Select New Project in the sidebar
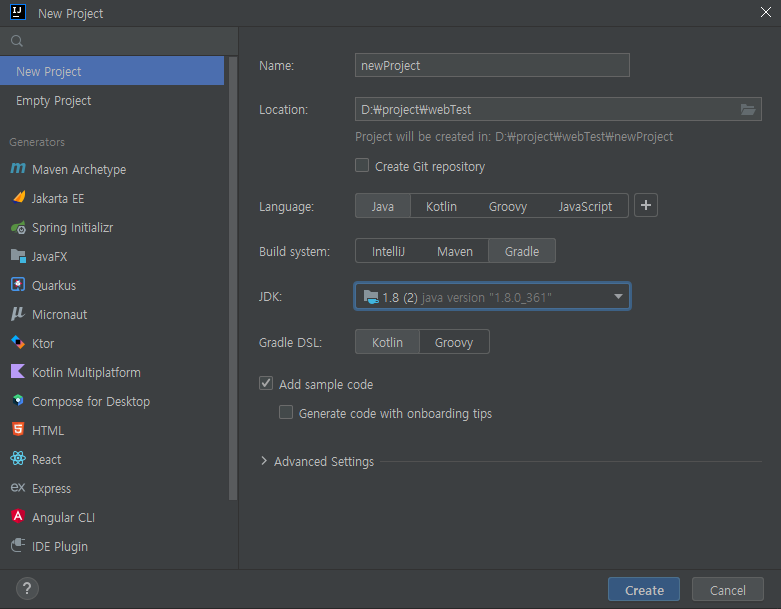 pos(112,71)
